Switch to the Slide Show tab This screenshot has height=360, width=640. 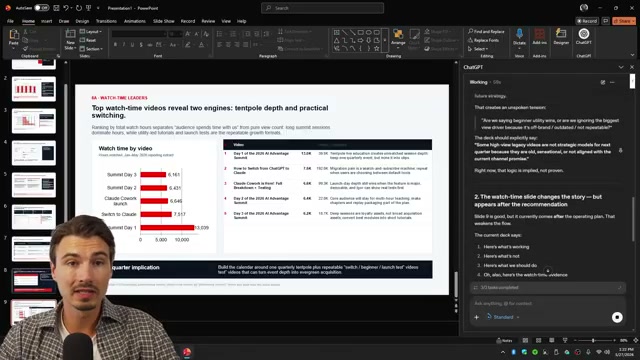point(164,21)
